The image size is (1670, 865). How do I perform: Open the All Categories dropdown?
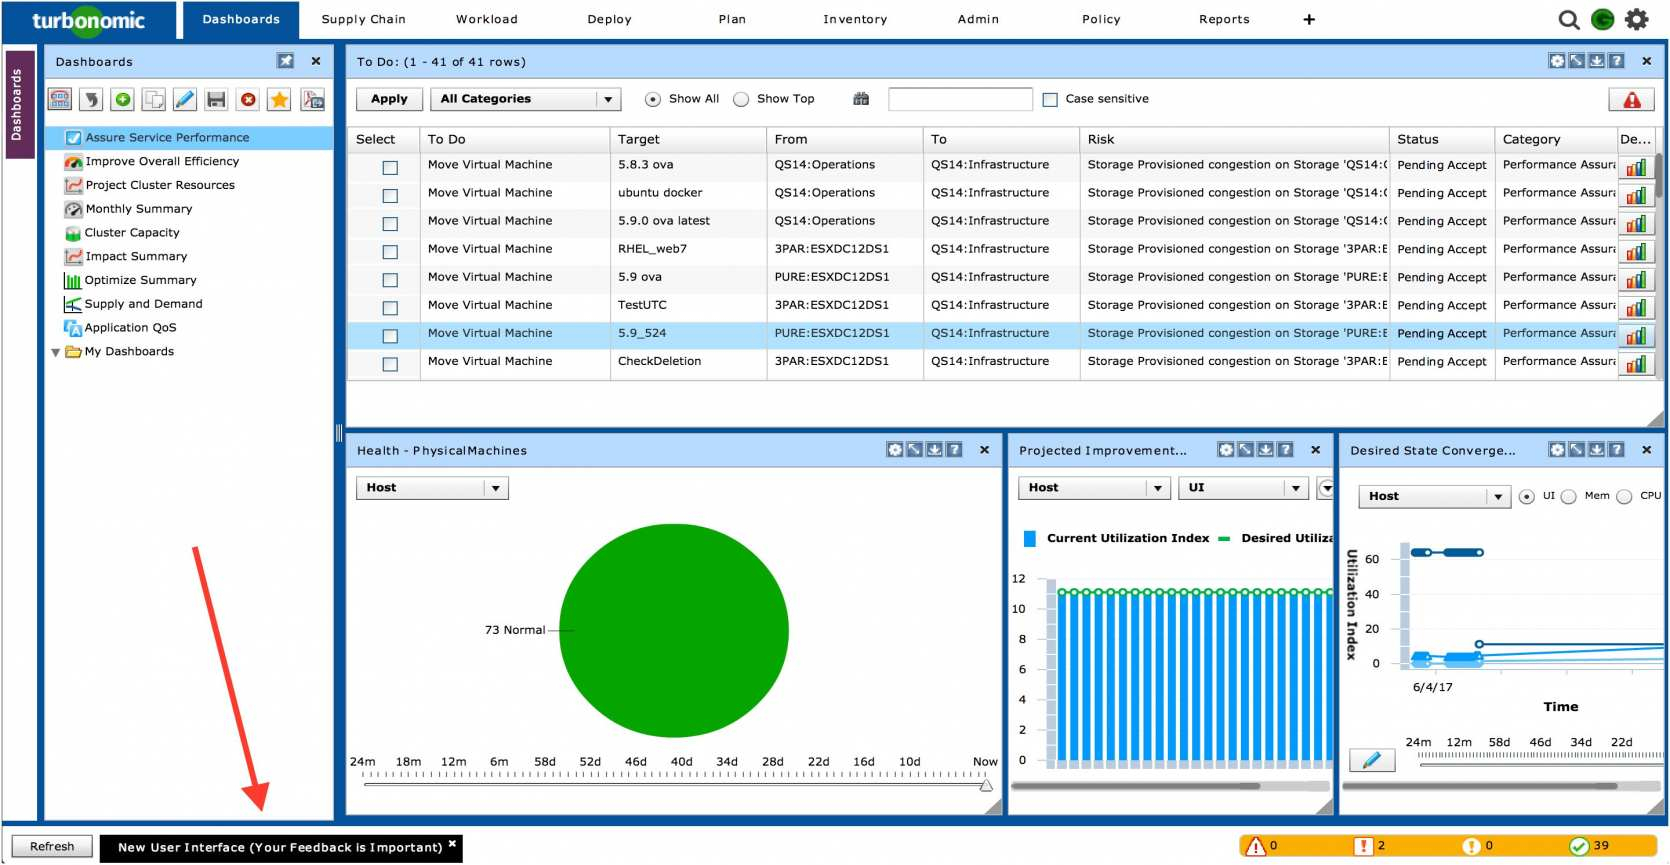pos(526,99)
